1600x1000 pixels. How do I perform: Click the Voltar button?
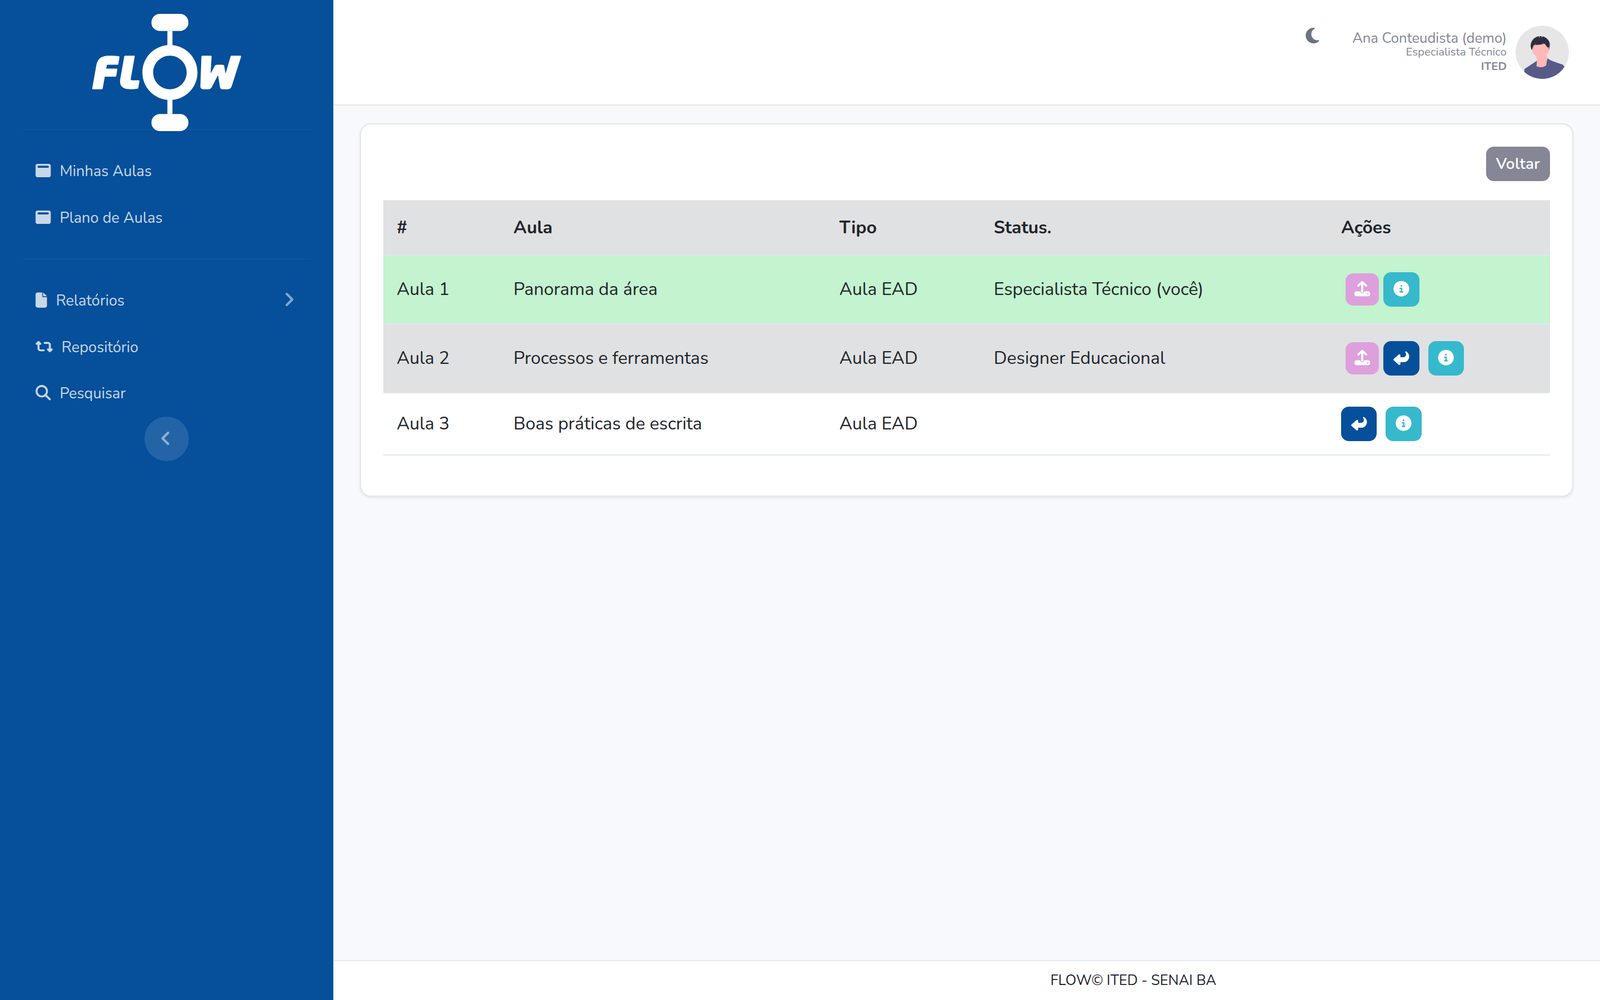1518,164
